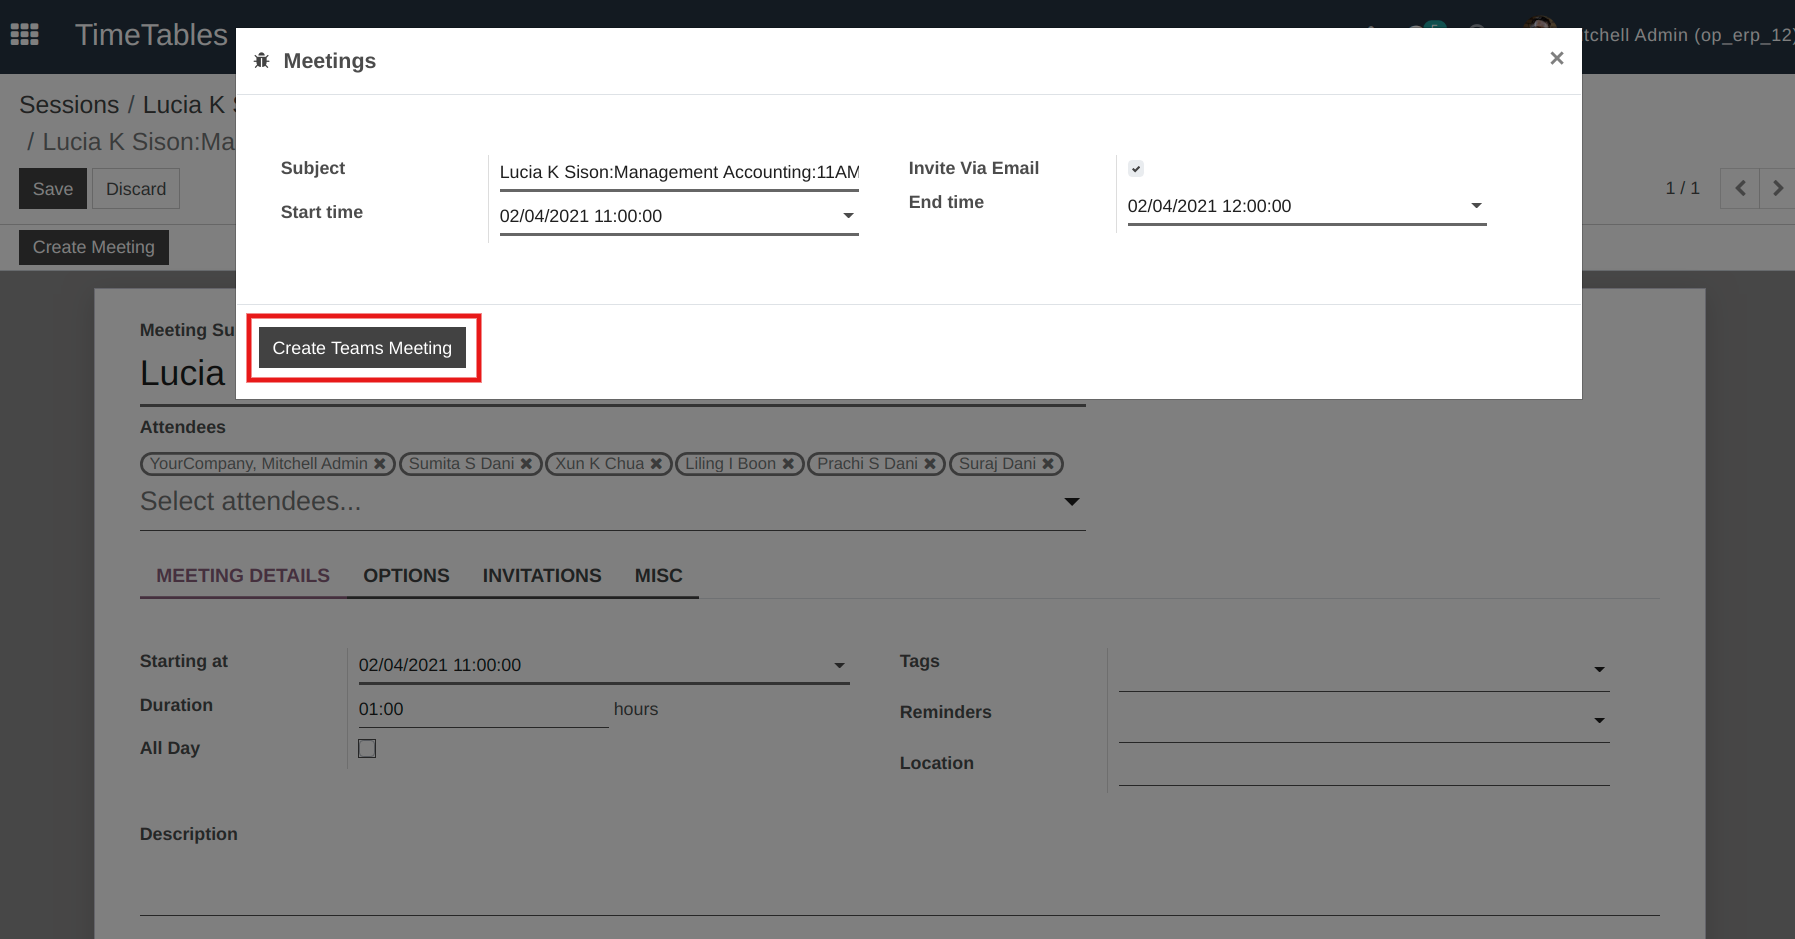The height and width of the screenshot is (939, 1795).
Task: Go to previous record arrow
Action: [1740, 188]
